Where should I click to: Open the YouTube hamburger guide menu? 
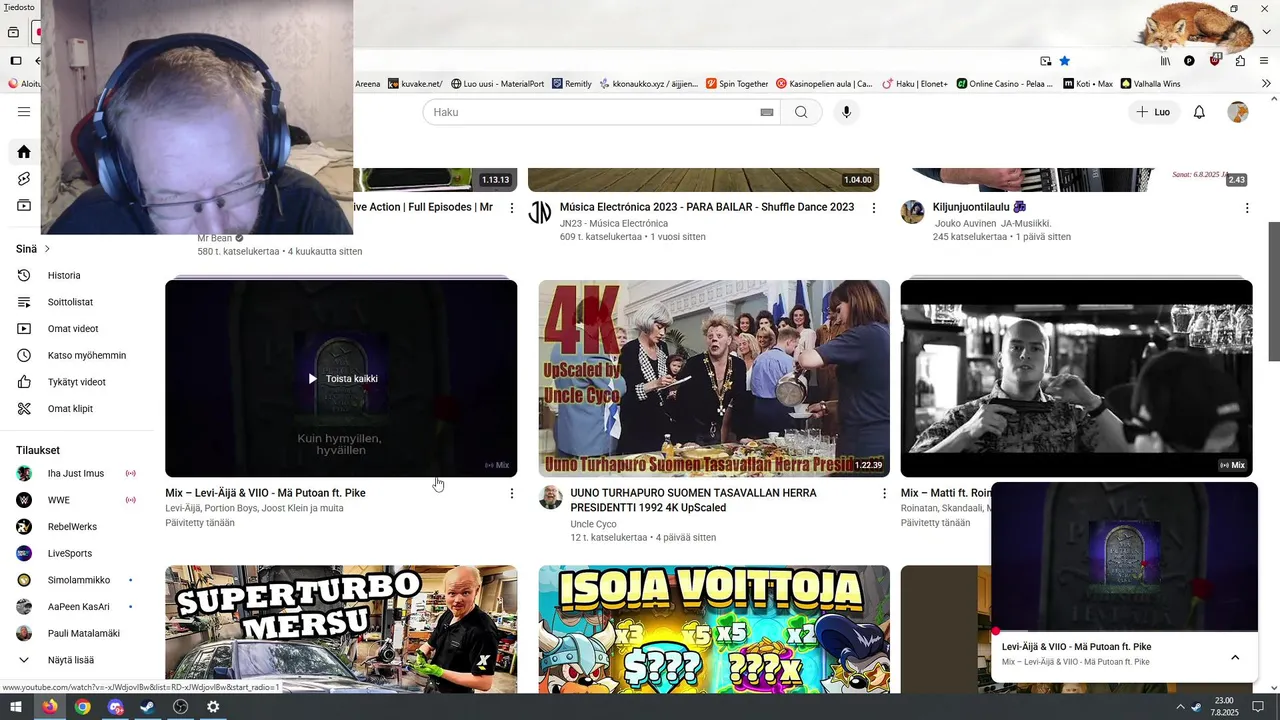coord(24,112)
